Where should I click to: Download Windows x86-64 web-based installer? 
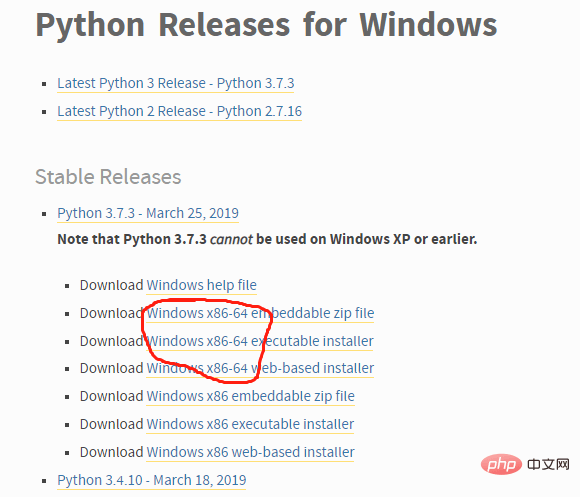tap(260, 368)
